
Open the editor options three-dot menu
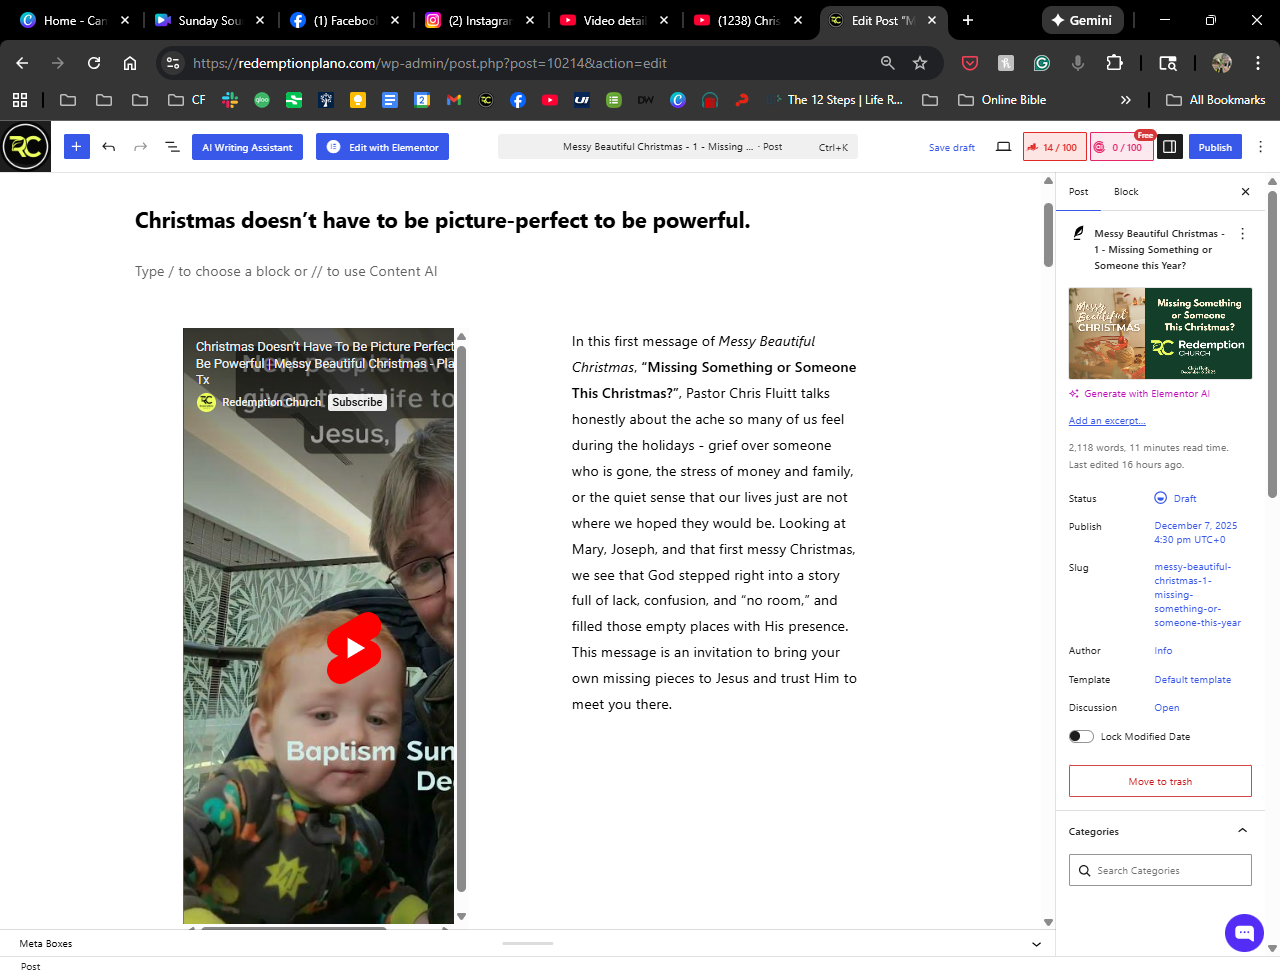(1260, 147)
